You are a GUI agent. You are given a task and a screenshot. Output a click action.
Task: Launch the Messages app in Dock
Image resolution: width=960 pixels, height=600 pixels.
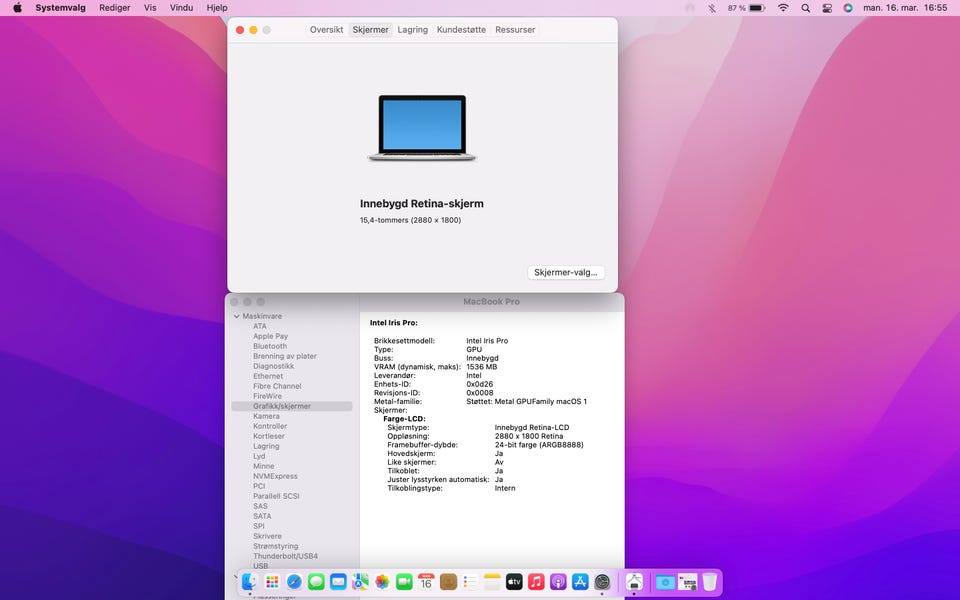tap(316, 581)
